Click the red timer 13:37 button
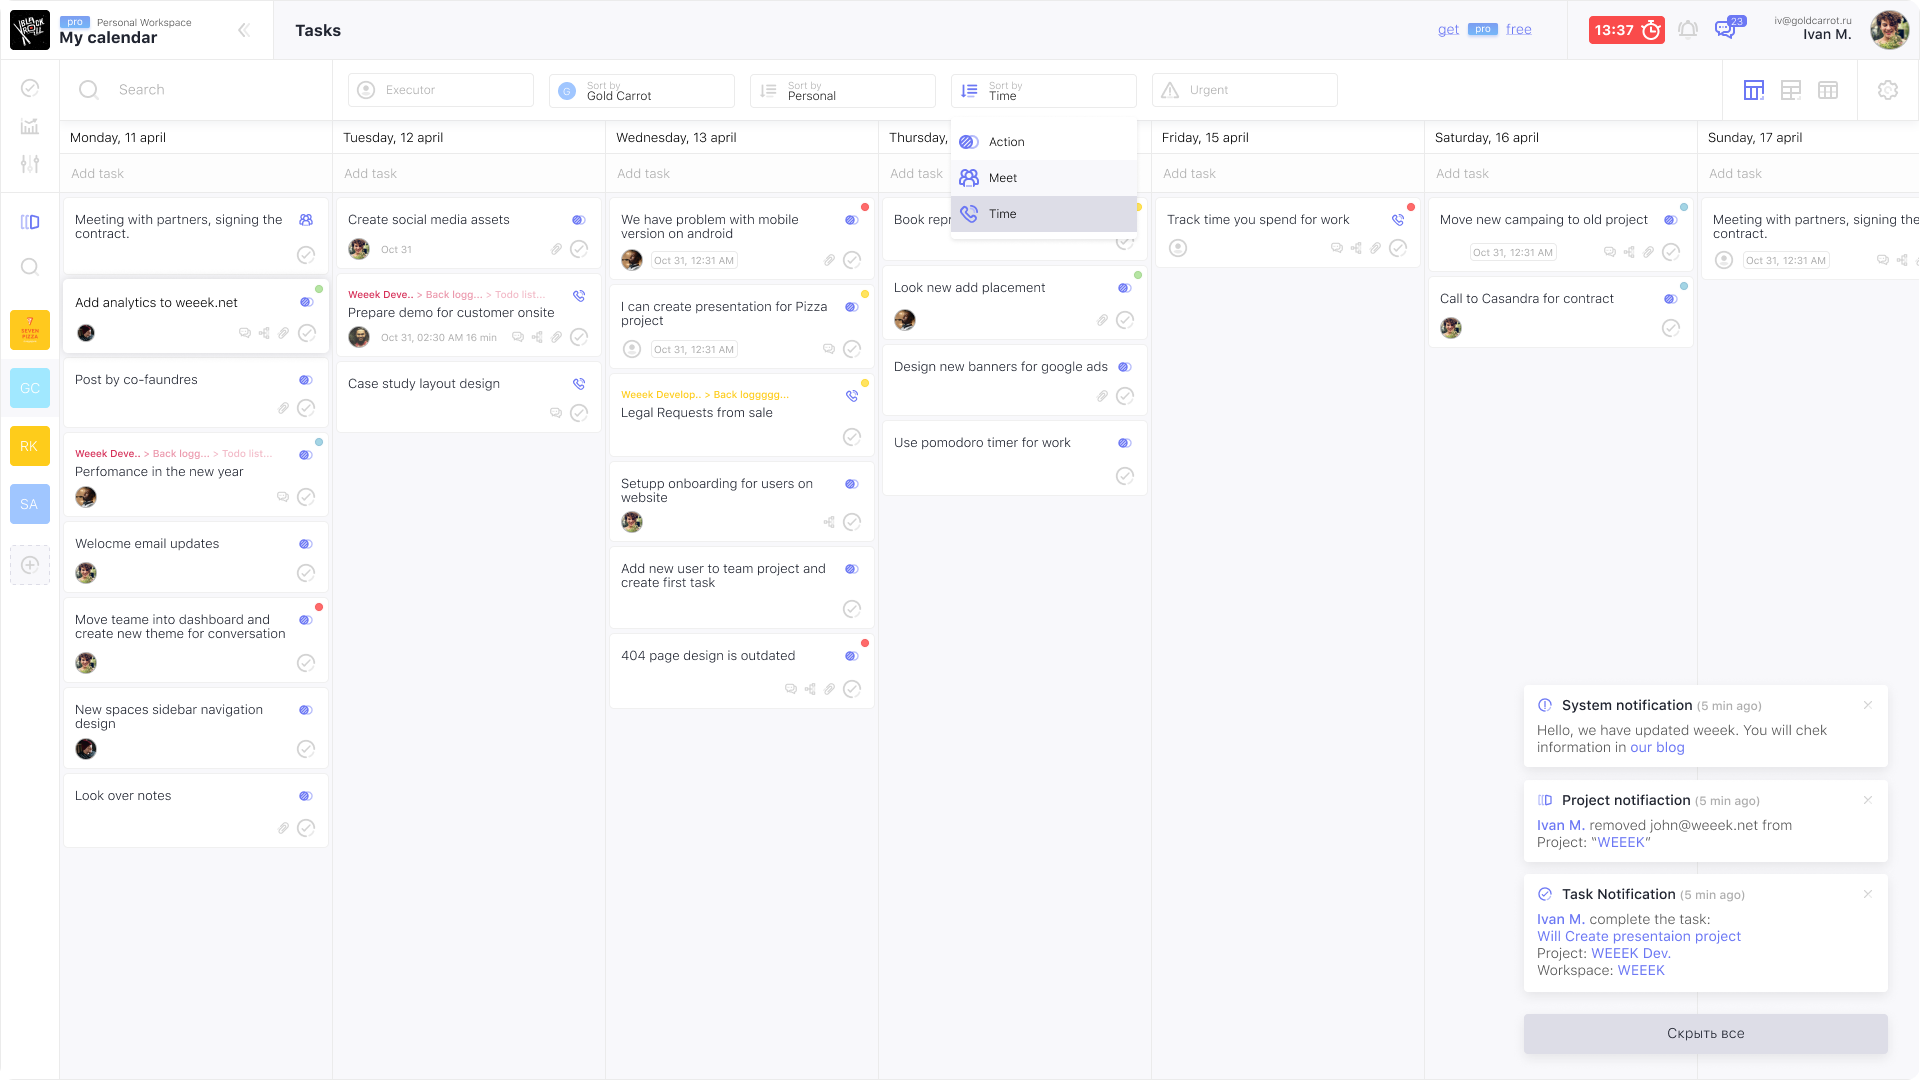Screen dimensions: 1920x1080 point(1627,30)
